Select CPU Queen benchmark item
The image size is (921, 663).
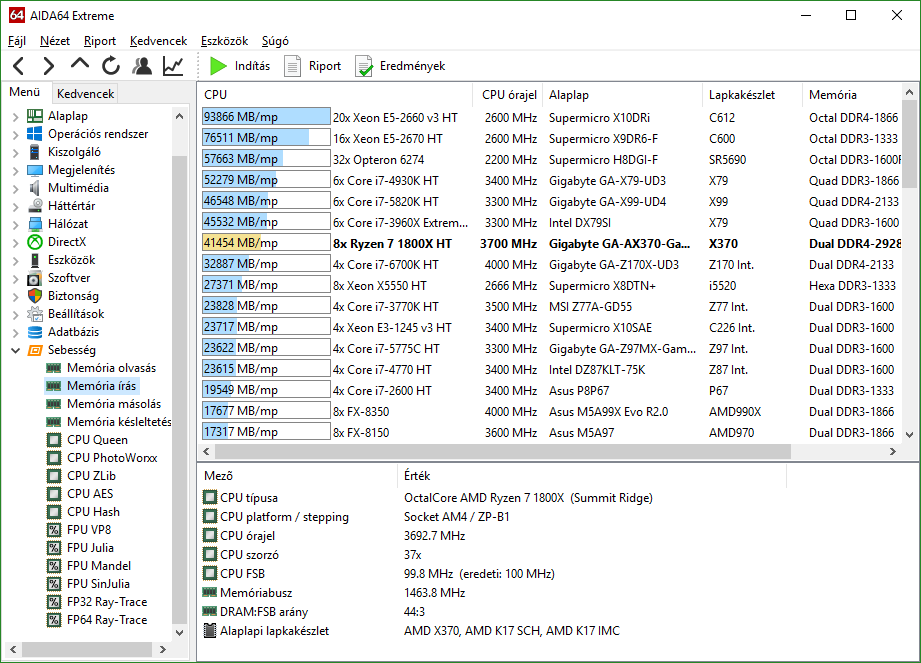click(97, 440)
